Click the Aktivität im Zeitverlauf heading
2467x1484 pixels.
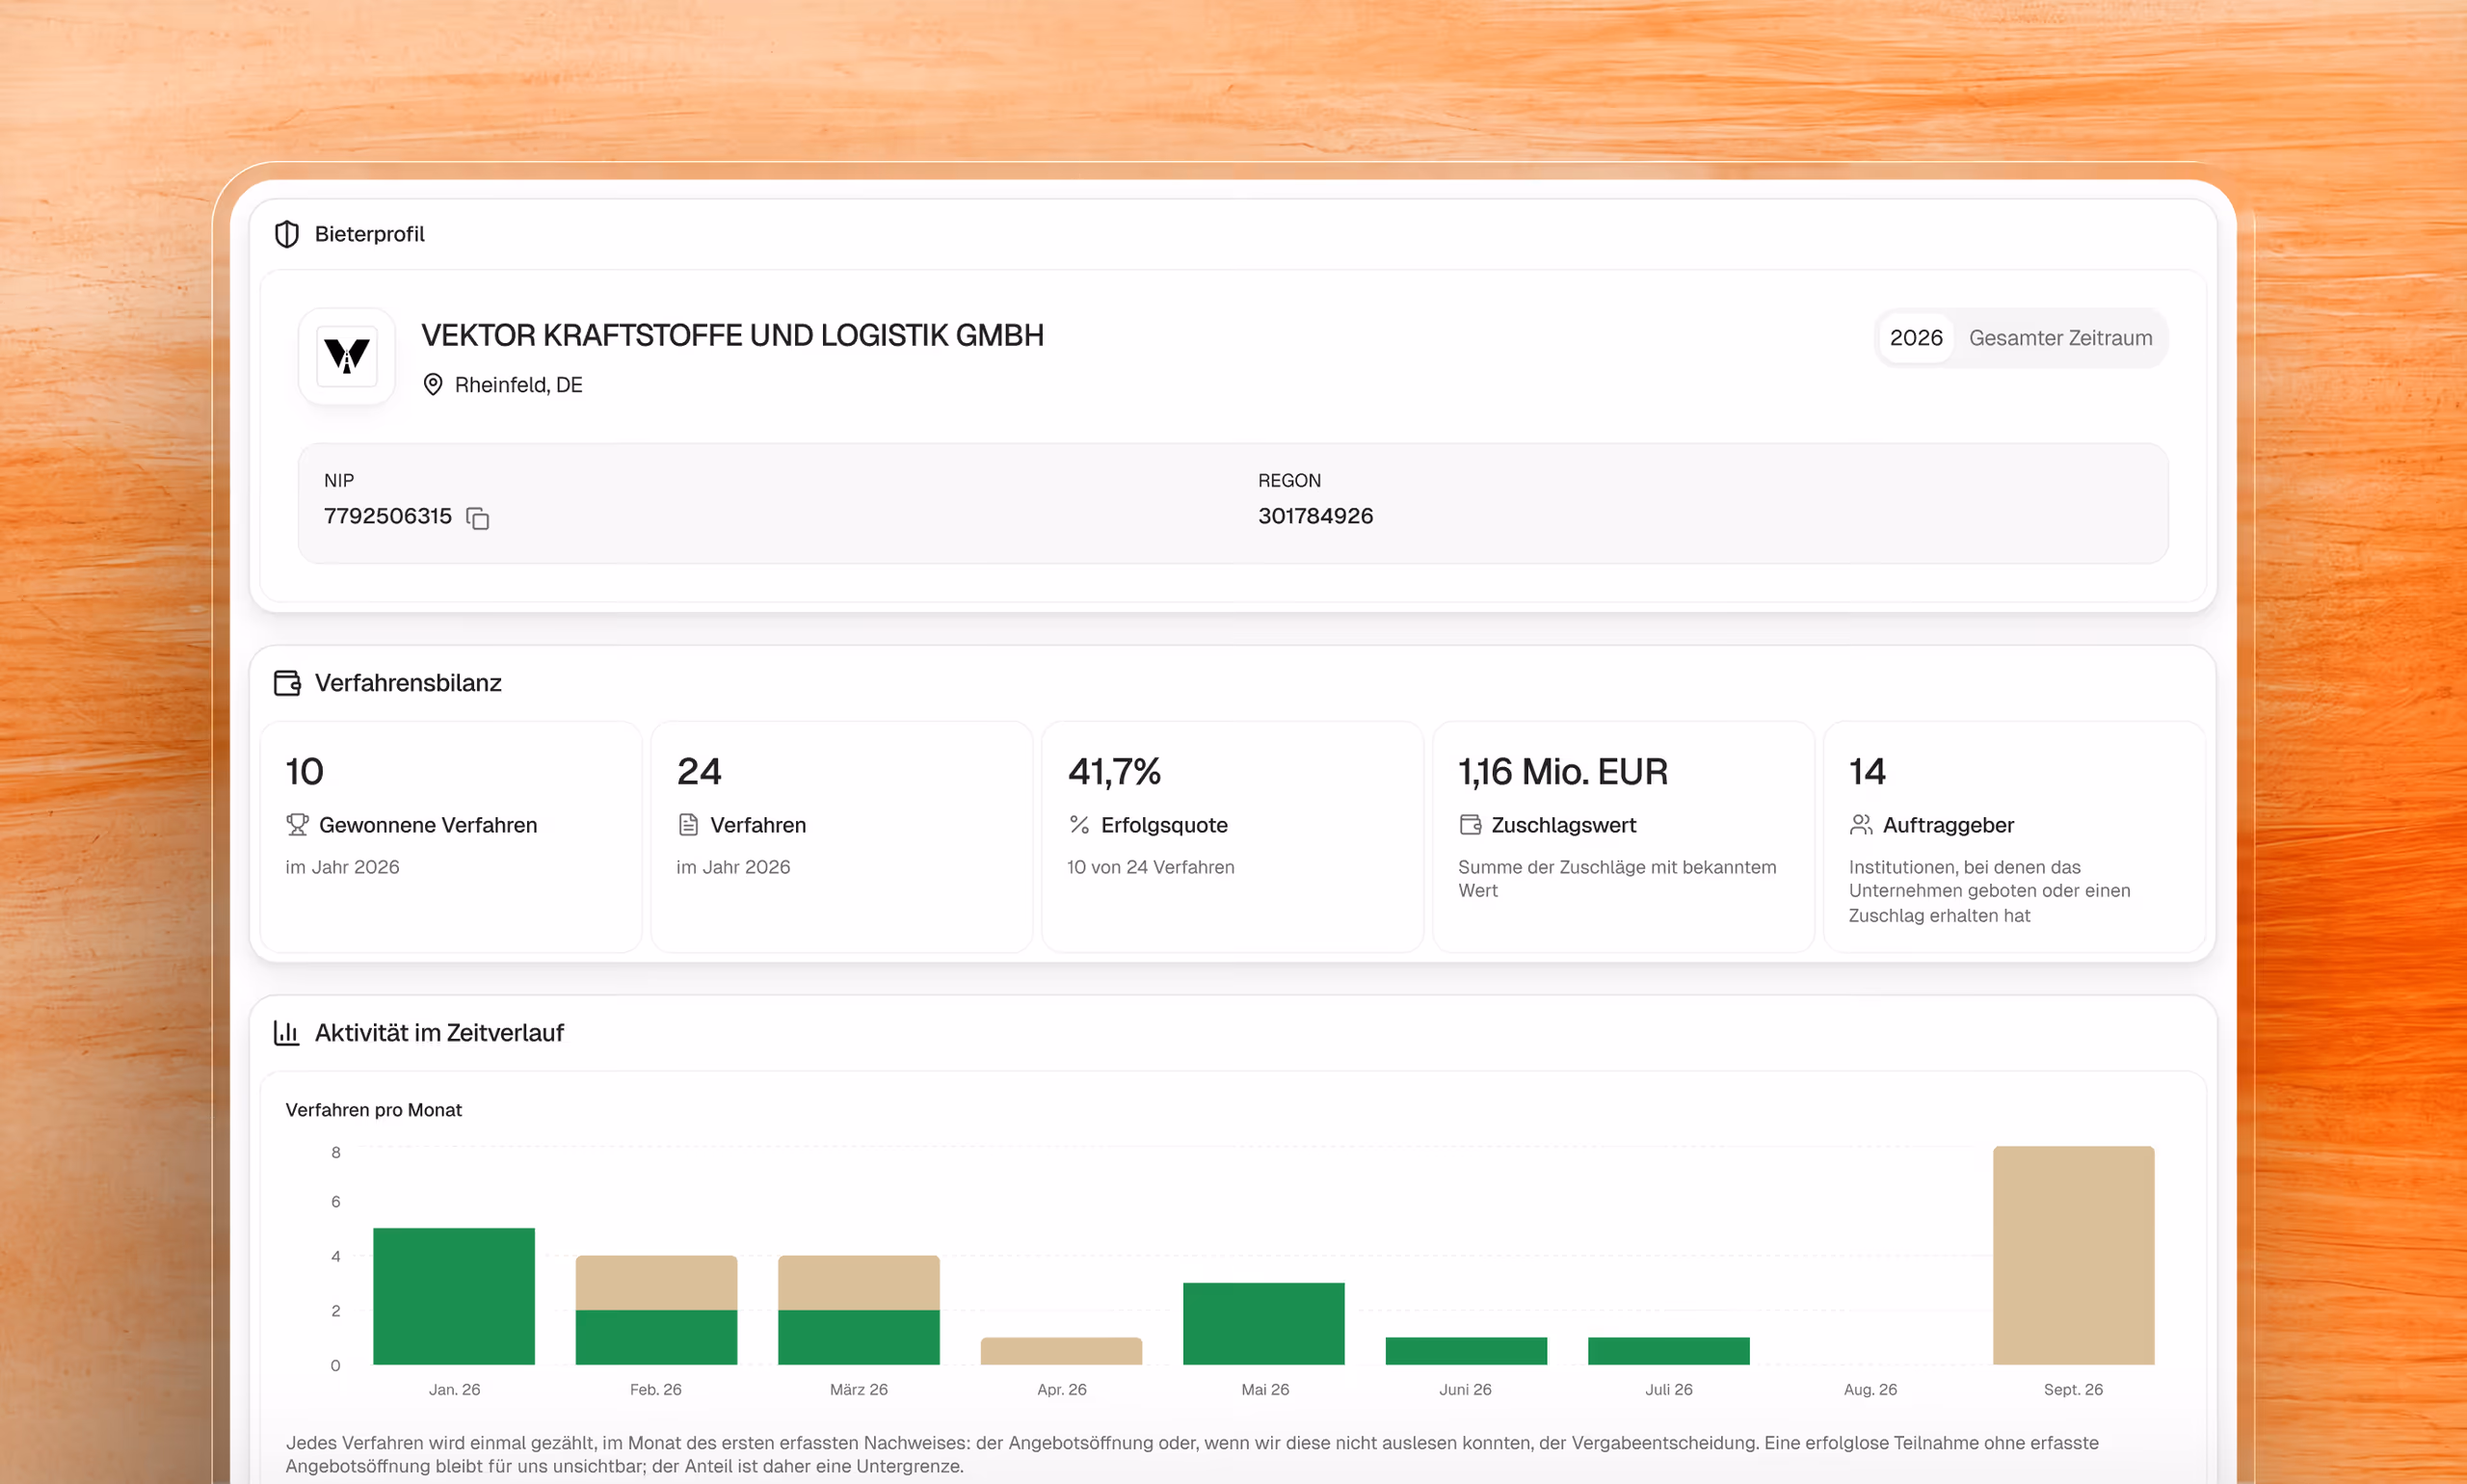(x=439, y=1033)
